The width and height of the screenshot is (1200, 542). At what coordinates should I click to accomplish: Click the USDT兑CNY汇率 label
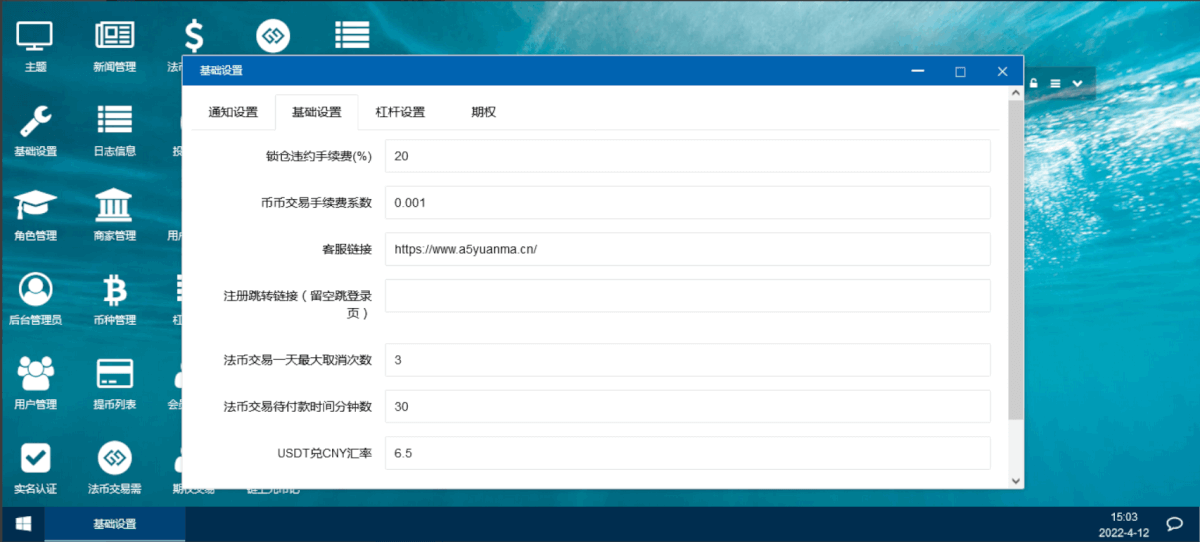[325, 453]
